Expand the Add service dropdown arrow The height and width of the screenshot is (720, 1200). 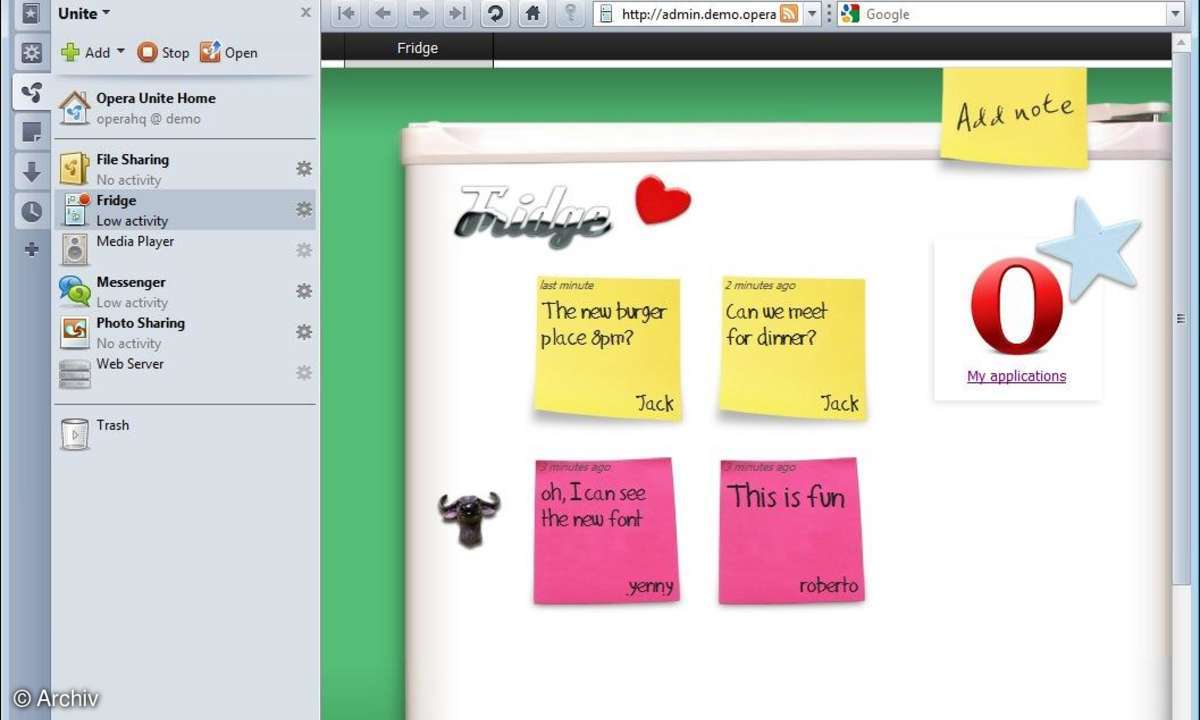pos(121,52)
